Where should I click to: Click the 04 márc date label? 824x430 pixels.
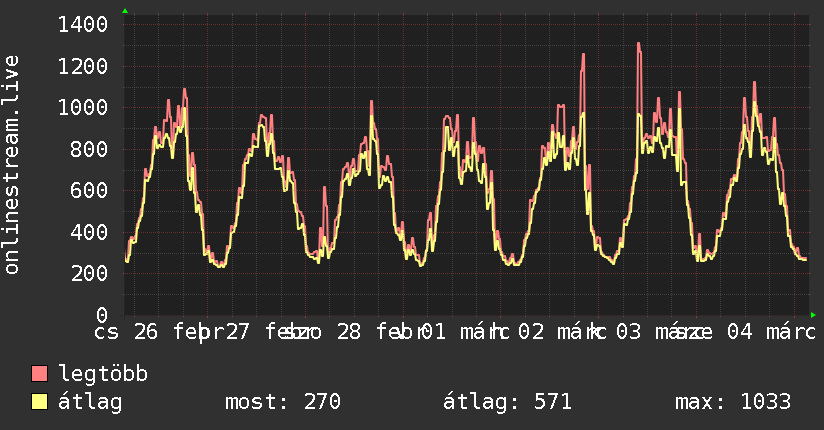click(x=771, y=332)
